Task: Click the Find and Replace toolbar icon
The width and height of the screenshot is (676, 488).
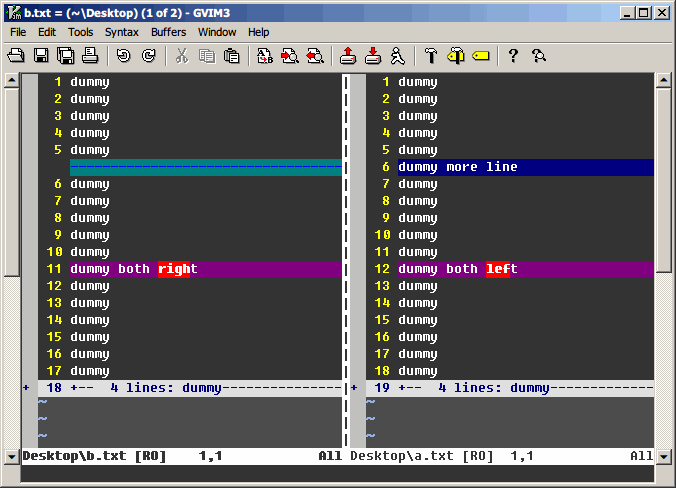Action: point(265,56)
